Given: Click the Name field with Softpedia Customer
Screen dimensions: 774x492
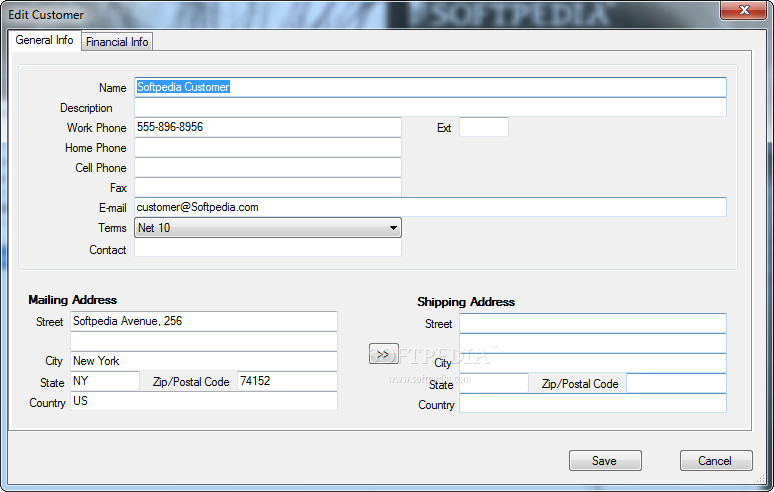Looking at the screenshot, I should [x=430, y=87].
